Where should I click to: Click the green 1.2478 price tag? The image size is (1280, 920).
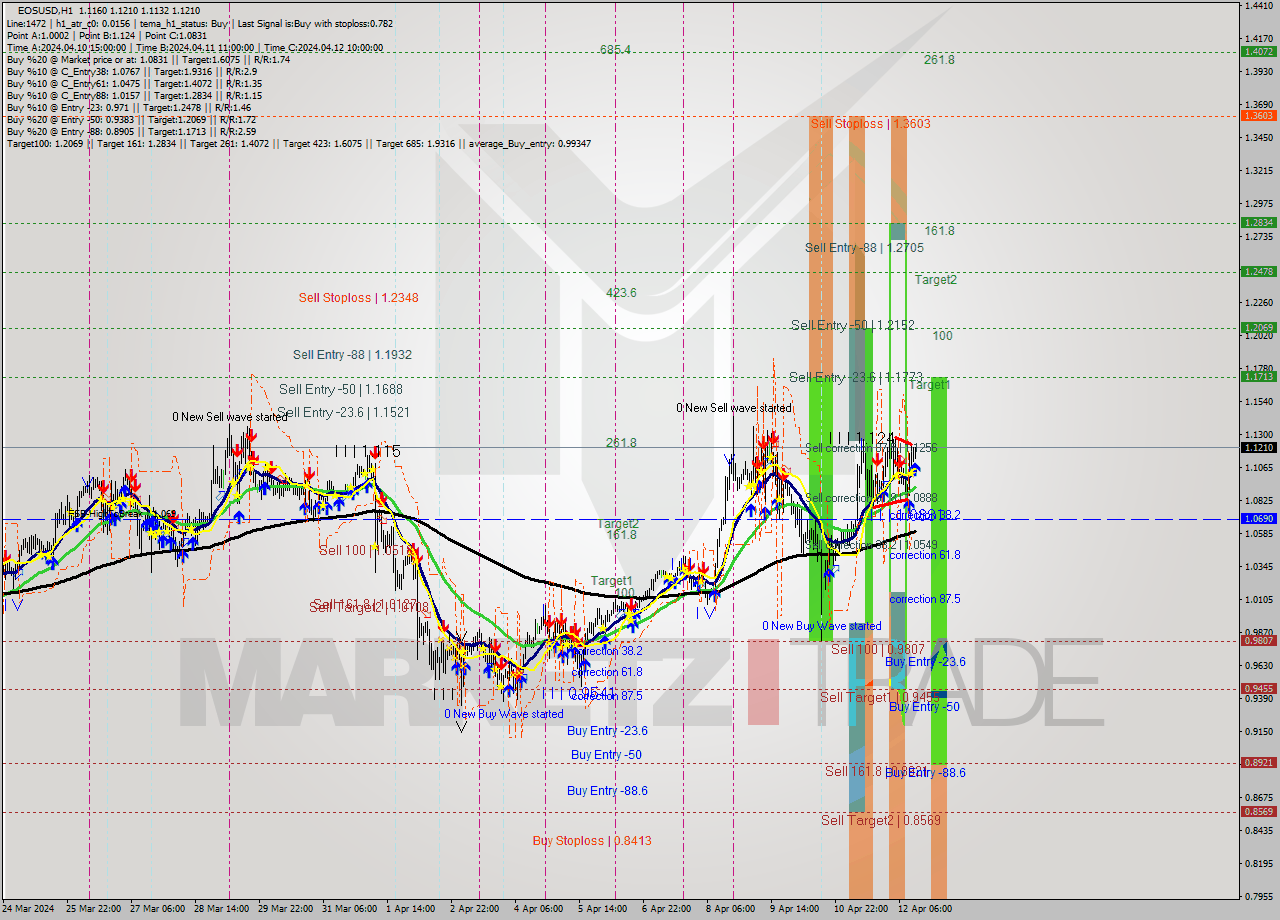[x=1257, y=272]
